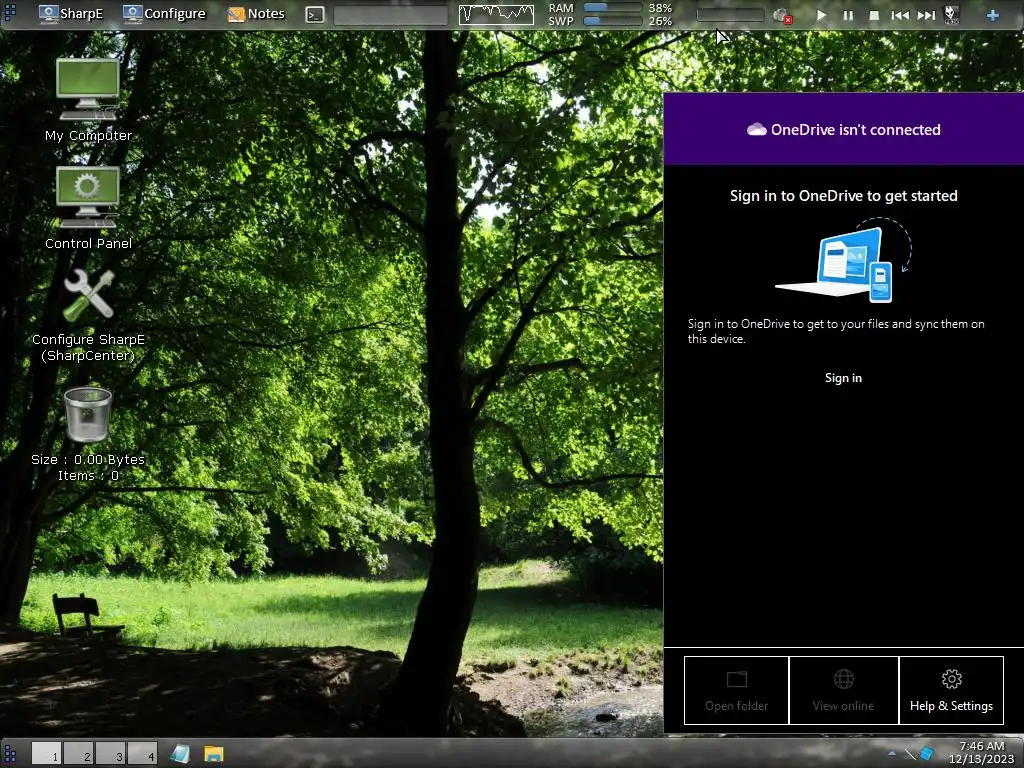Click the Open folder button in OneDrive
Viewport: 1024px width, 768px height.
pos(737,690)
